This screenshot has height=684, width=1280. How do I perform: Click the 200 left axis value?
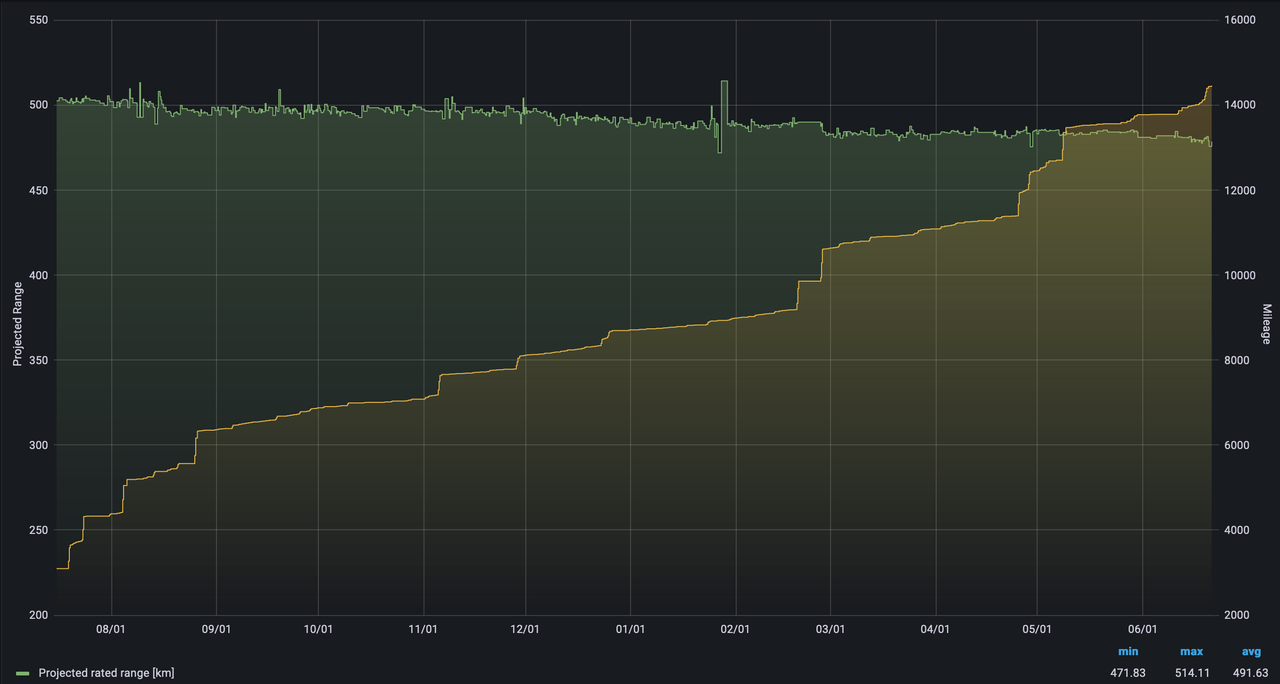(x=41, y=615)
